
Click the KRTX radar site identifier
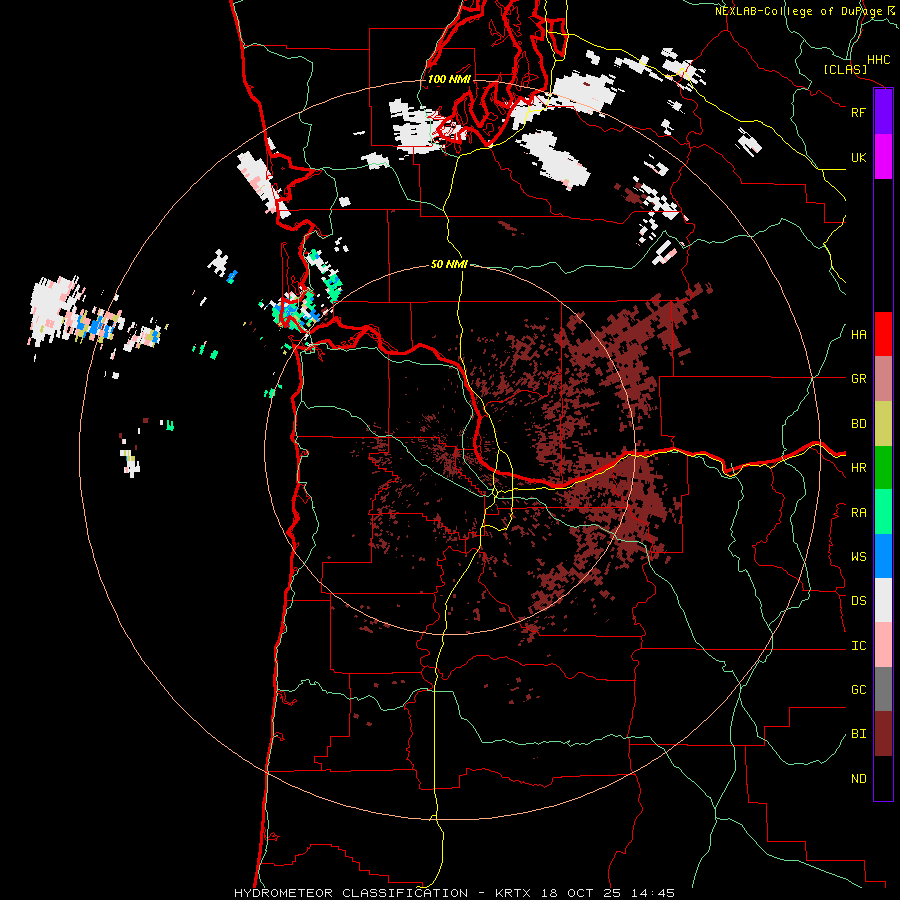click(513, 893)
